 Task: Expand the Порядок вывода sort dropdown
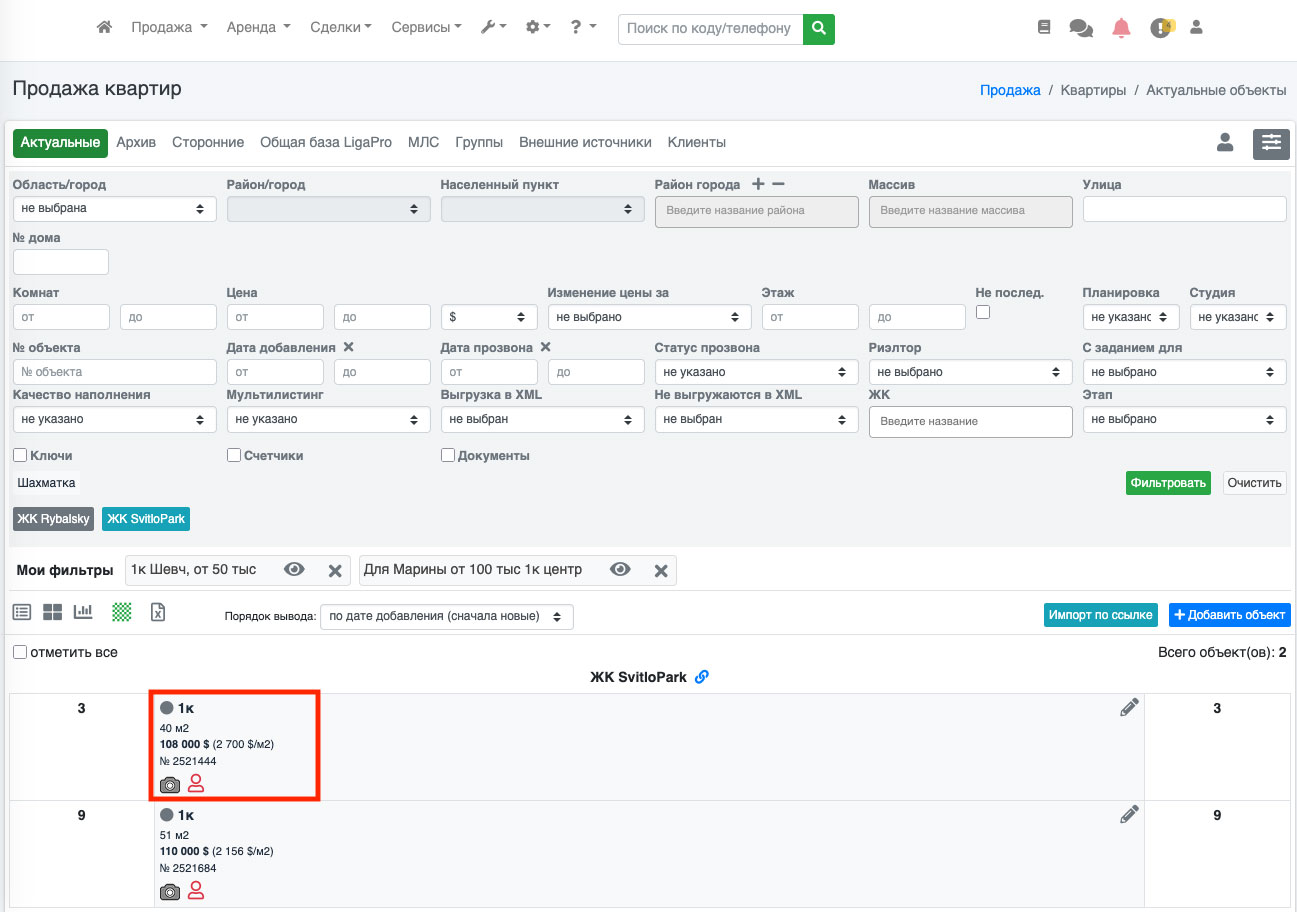pyautogui.click(x=446, y=616)
